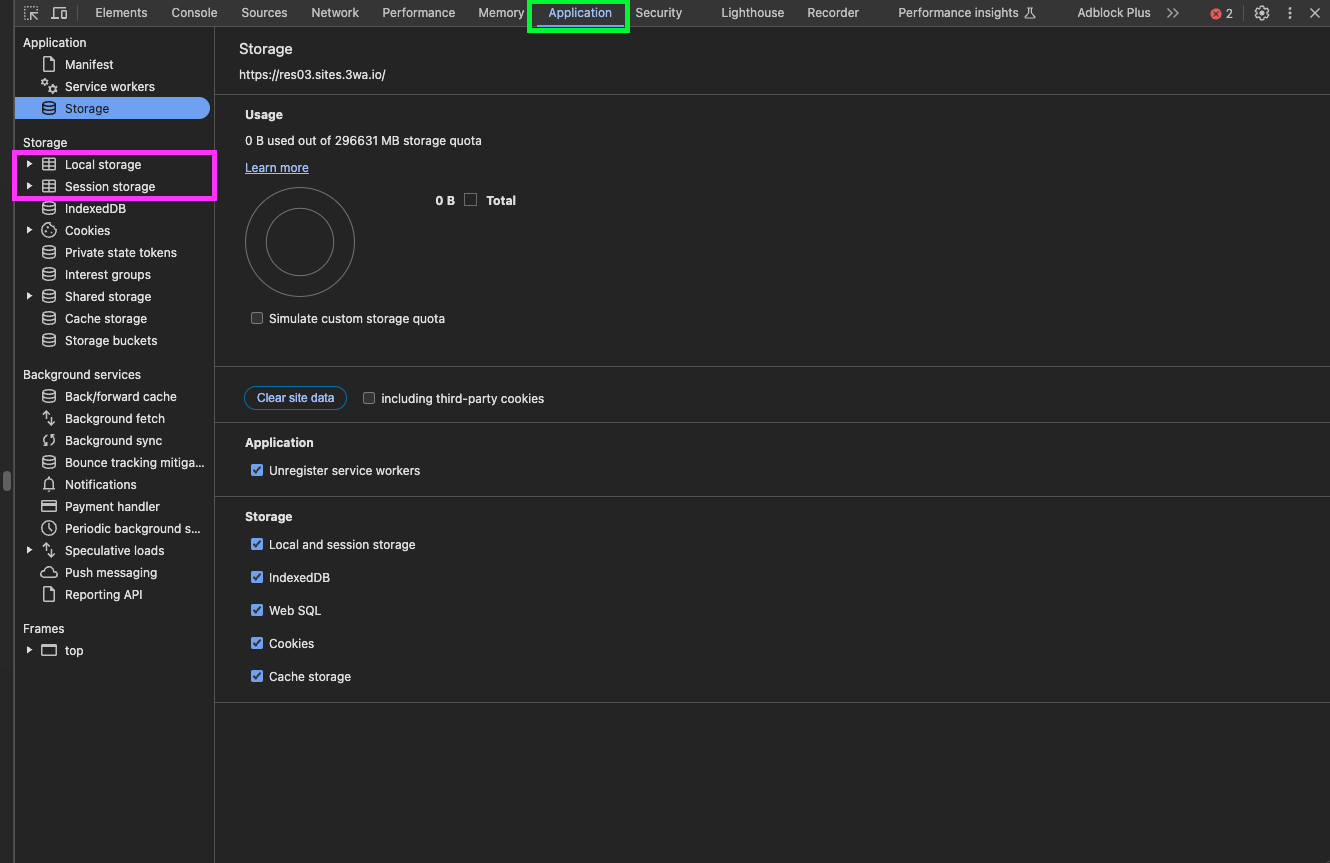Viewport: 1330px width, 863px height.
Task: Toggle the device toolbar icon
Action: pos(60,13)
